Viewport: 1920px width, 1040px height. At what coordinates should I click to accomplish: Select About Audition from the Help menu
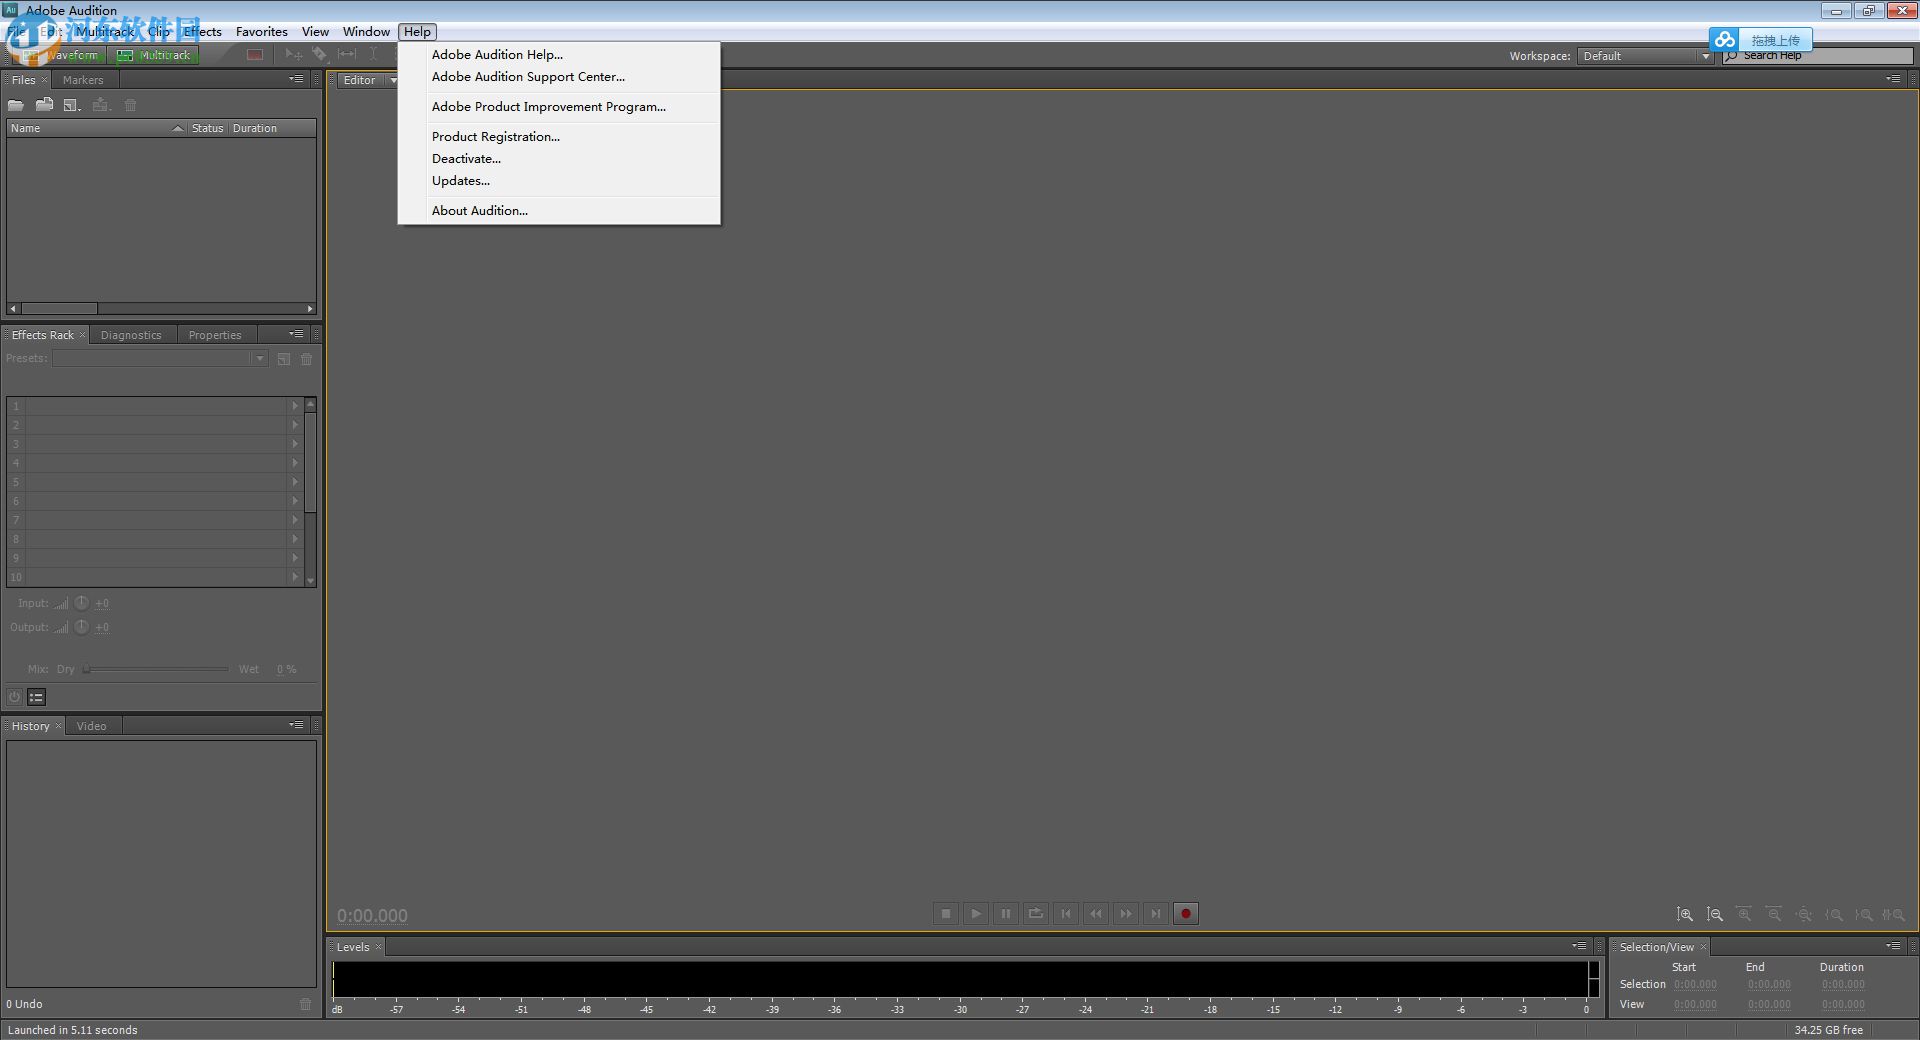click(479, 210)
